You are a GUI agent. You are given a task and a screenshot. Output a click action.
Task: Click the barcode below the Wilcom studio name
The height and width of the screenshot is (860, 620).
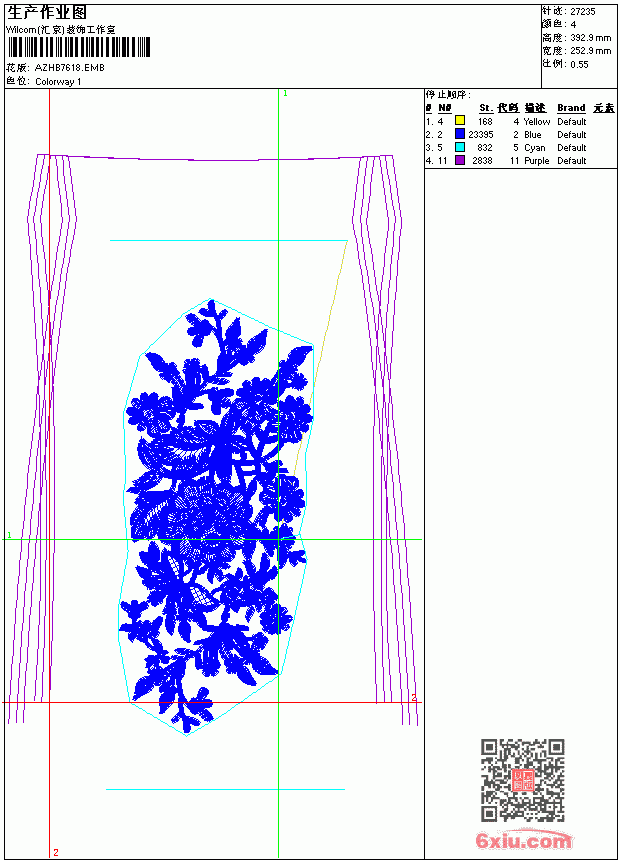click(78, 47)
